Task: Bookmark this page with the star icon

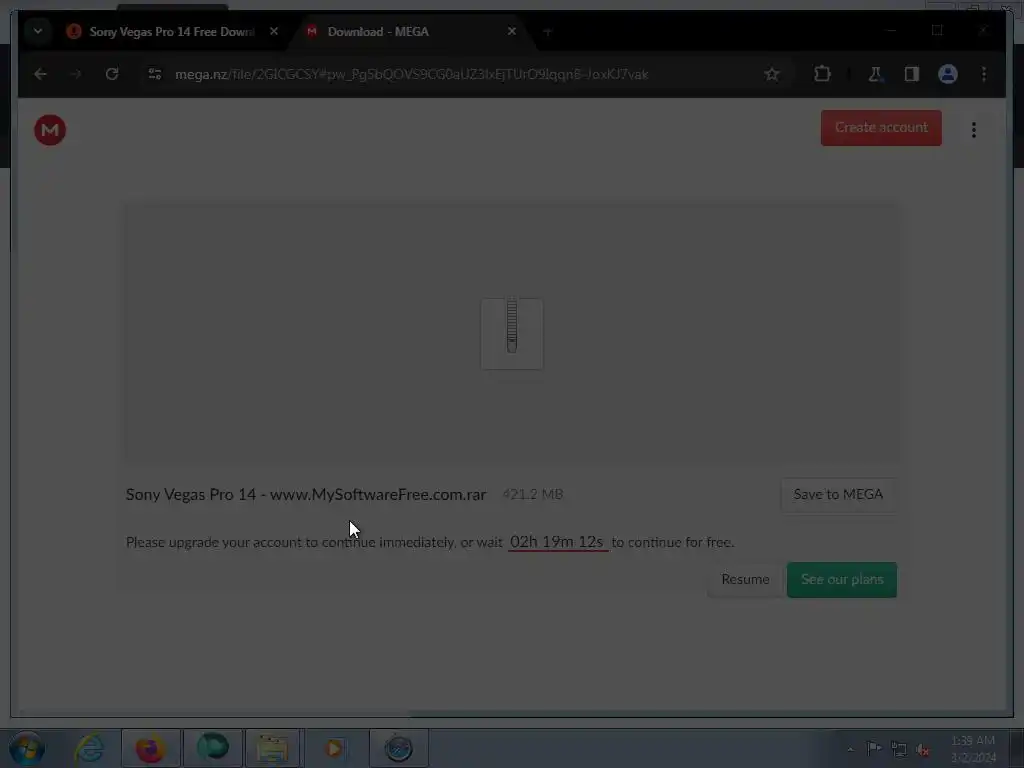Action: click(x=772, y=74)
